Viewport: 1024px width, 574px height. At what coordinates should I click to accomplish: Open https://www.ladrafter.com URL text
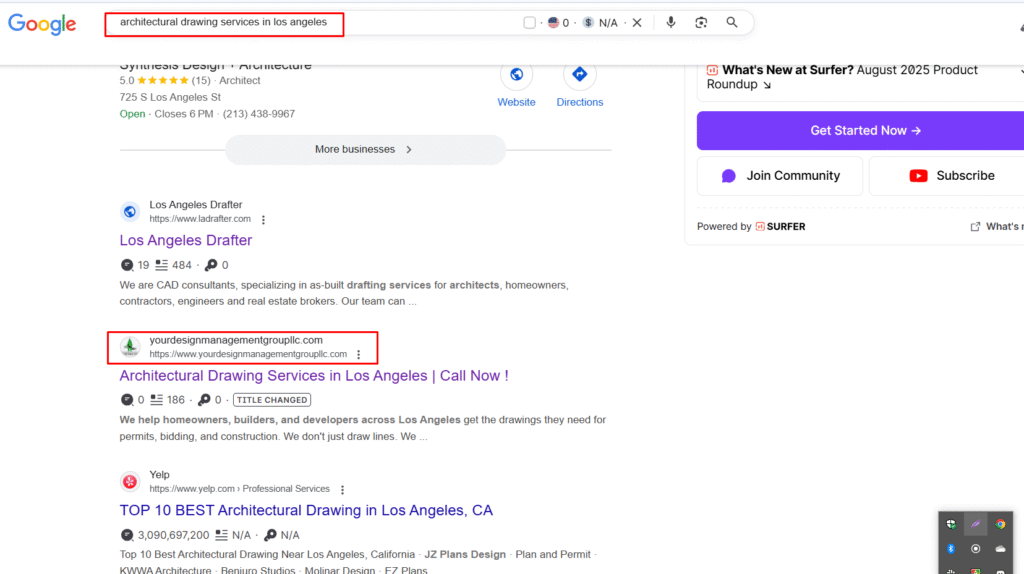tap(200, 219)
